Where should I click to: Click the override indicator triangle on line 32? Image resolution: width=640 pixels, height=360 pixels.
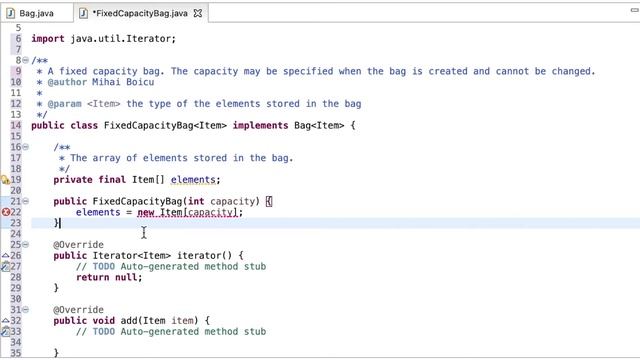5,320
